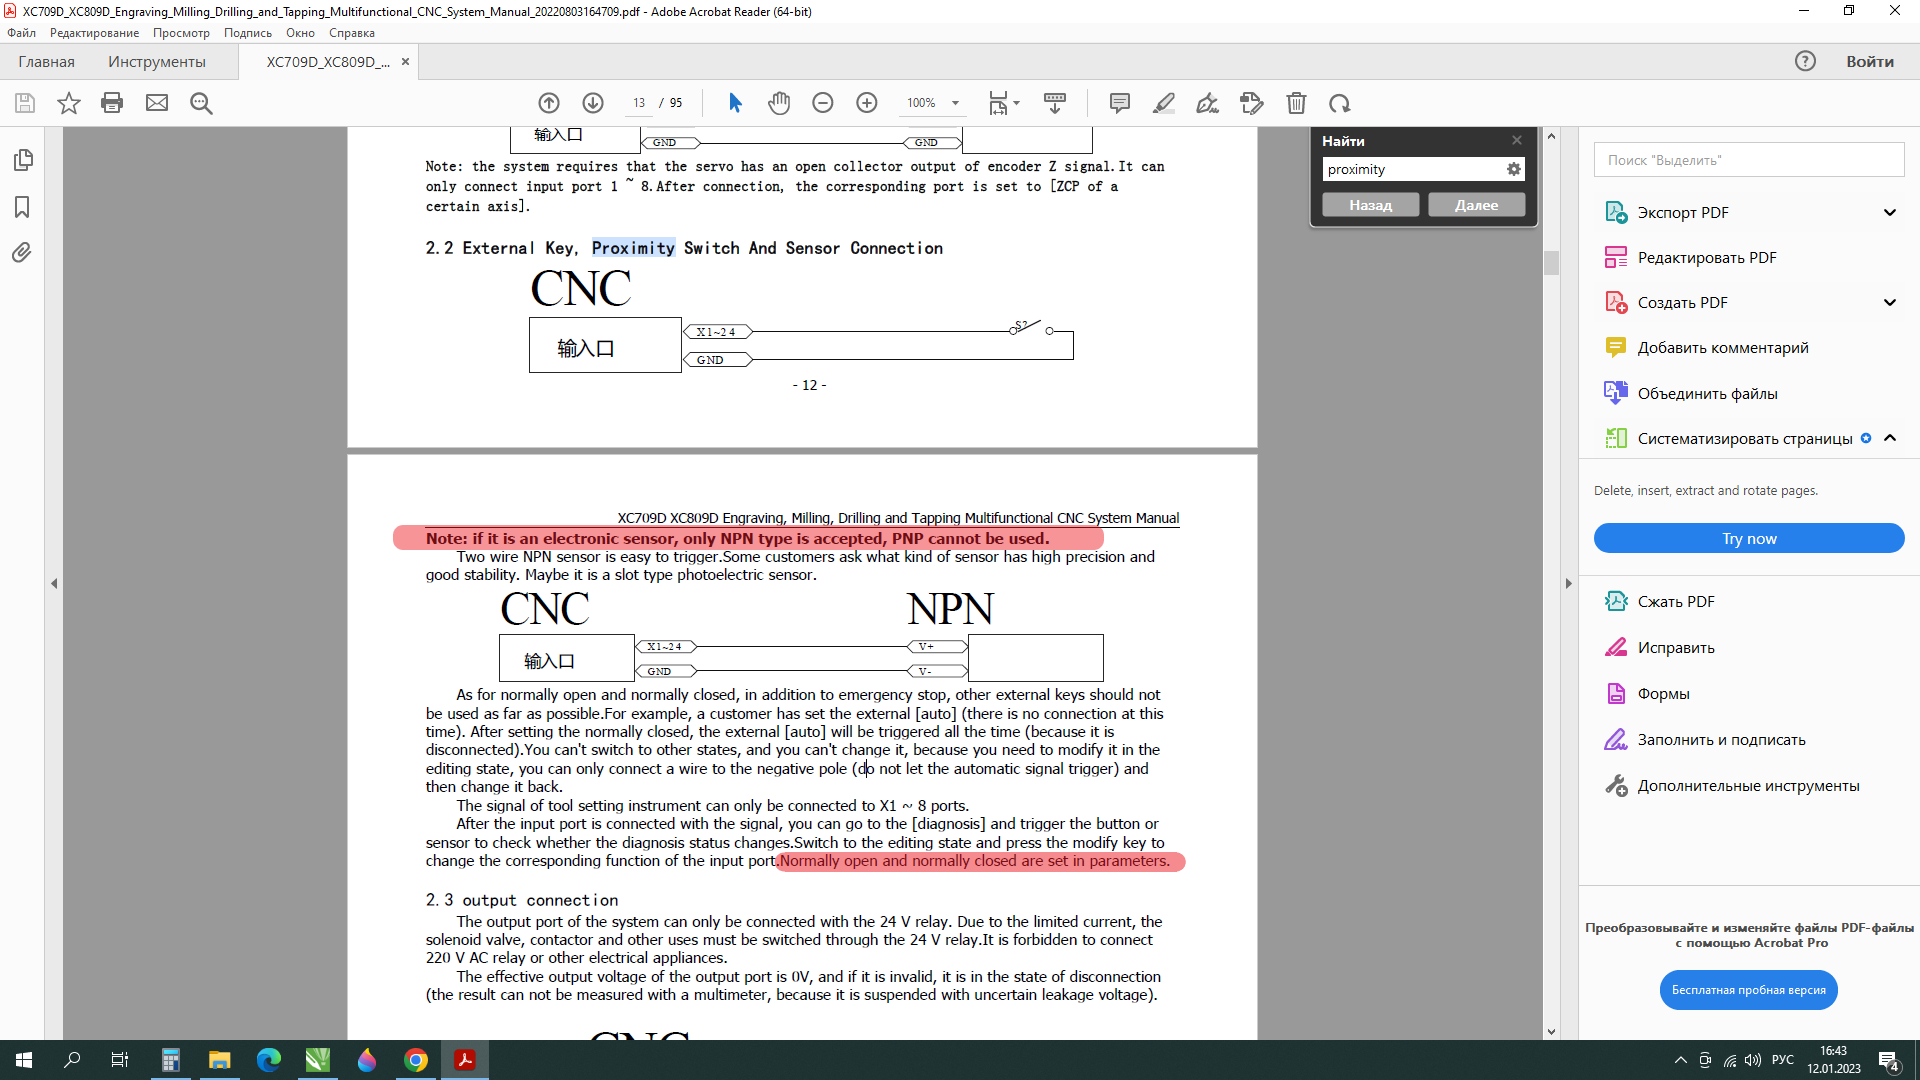The height and width of the screenshot is (1080, 1920).
Task: Add a sticky note comment icon
Action: 1120,103
